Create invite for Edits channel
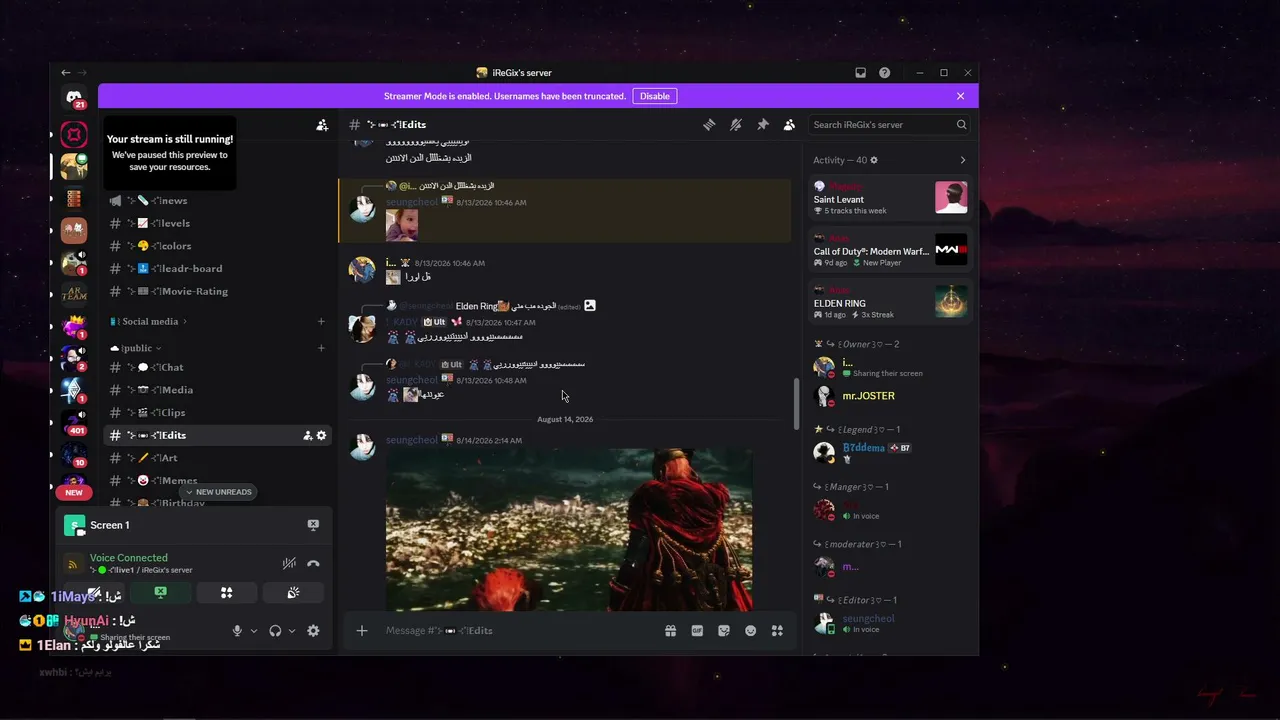The image size is (1280, 720). [307, 435]
